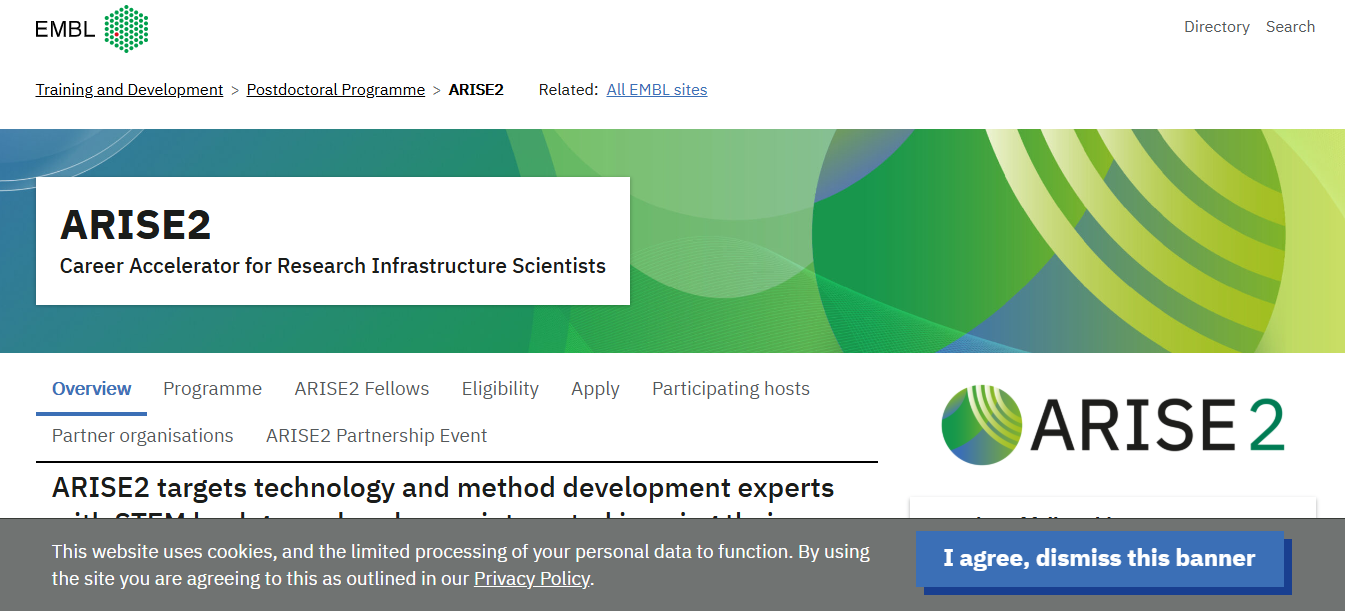Select the Overview tab

pyautogui.click(x=92, y=389)
